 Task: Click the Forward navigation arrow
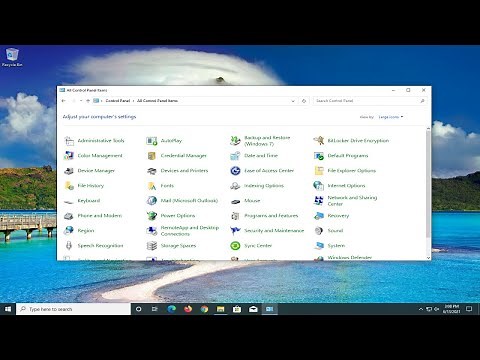74,101
